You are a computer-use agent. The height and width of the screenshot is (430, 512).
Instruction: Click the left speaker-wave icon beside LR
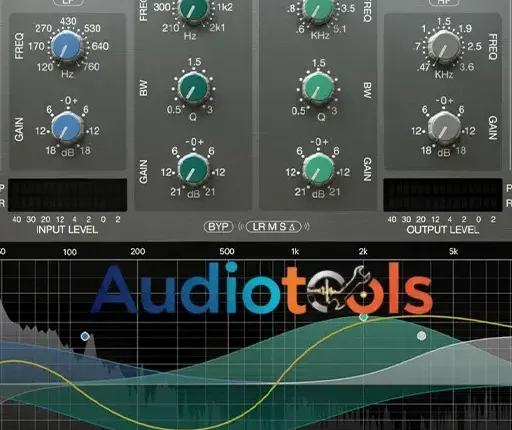pyautogui.click(x=241, y=227)
